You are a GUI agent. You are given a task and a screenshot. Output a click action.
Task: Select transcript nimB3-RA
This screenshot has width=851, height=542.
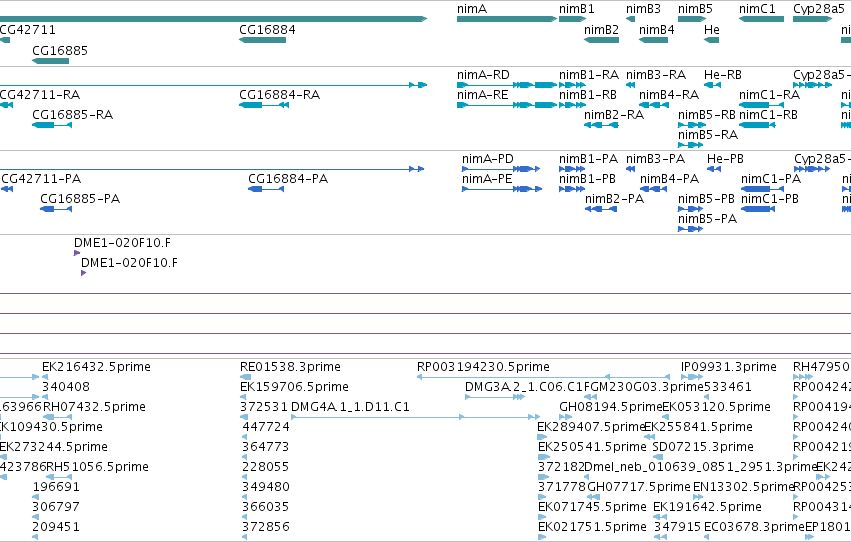click(x=630, y=85)
